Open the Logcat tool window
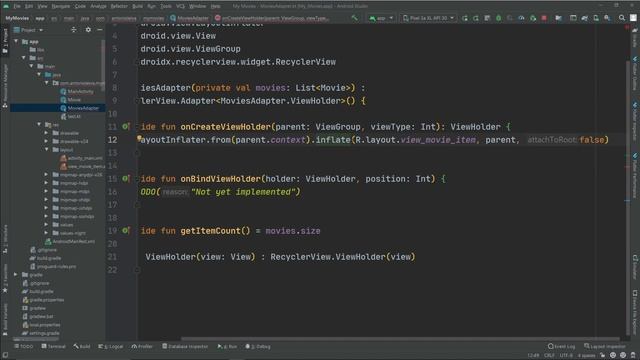Viewport: 640px width, 360px height. 111,347
